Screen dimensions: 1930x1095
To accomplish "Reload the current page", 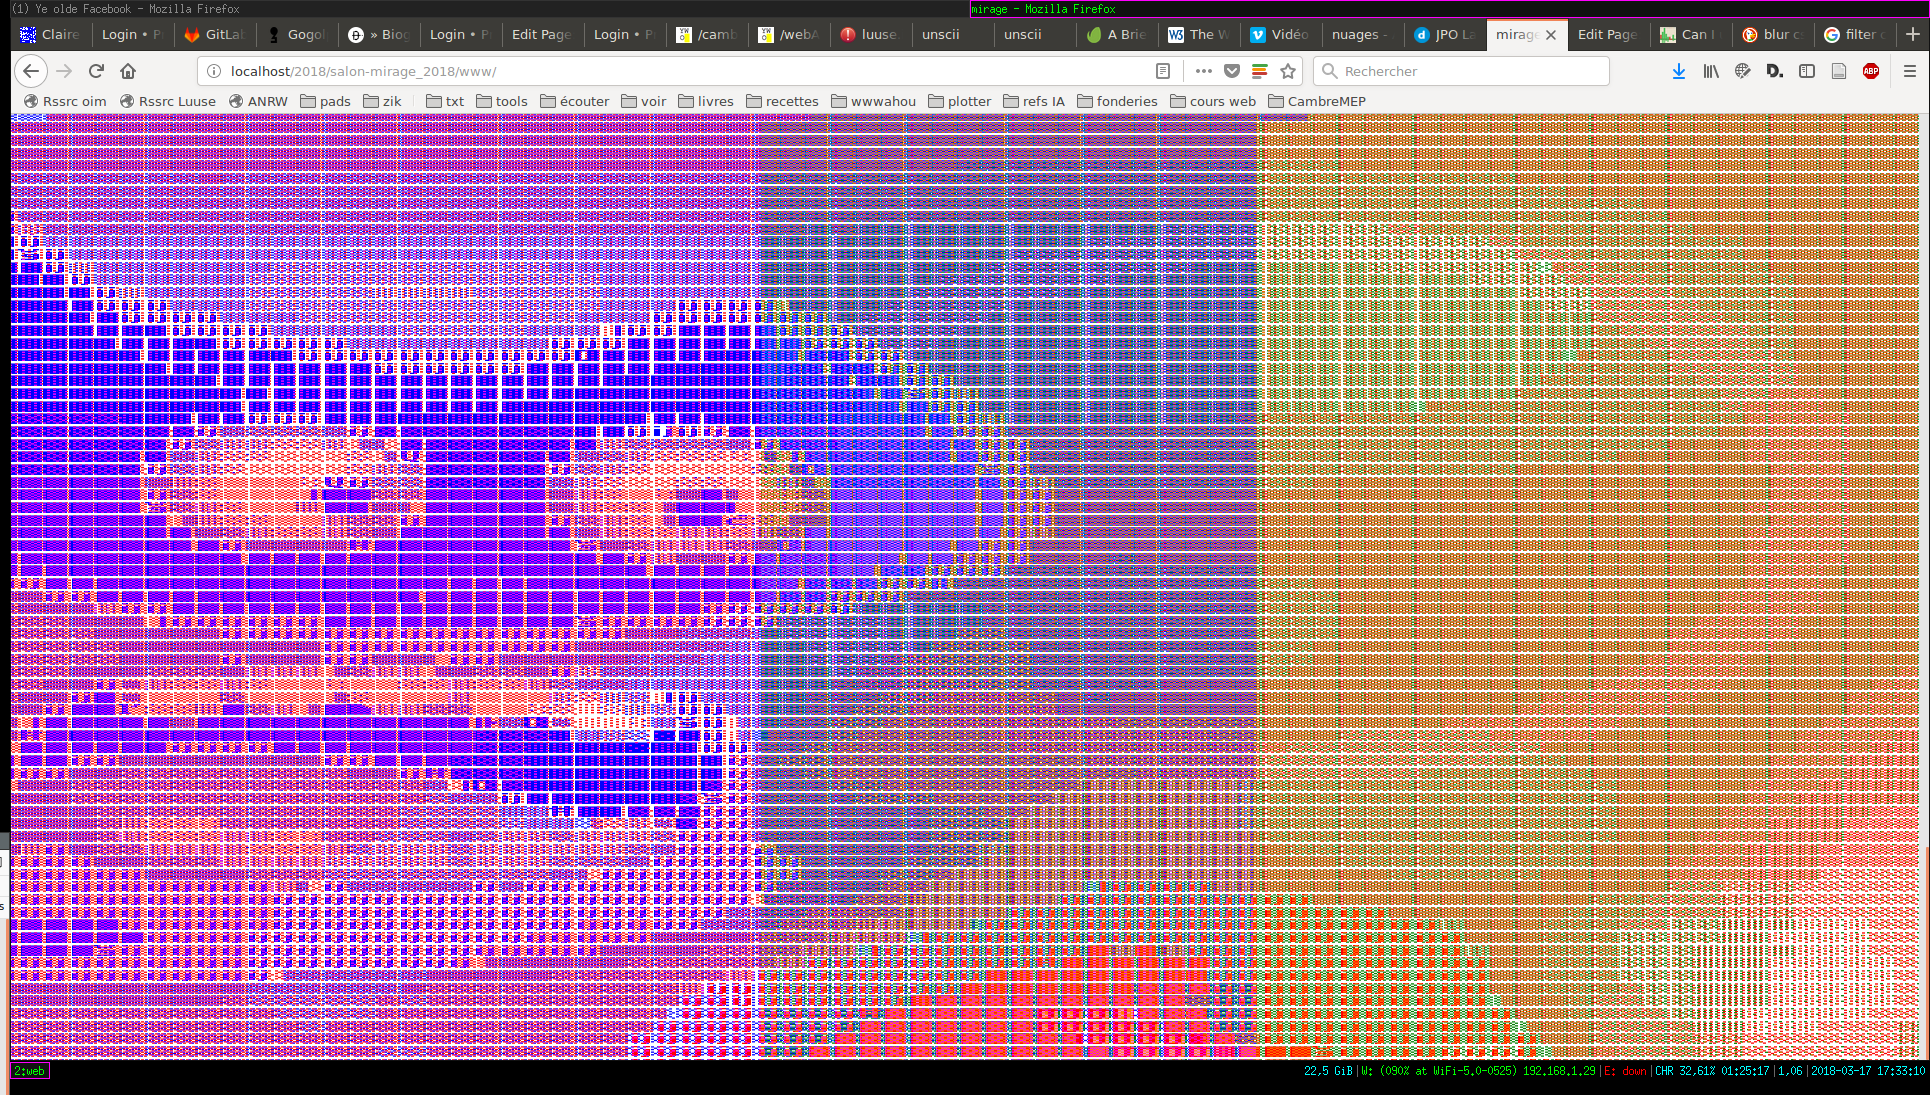I will pyautogui.click(x=96, y=71).
